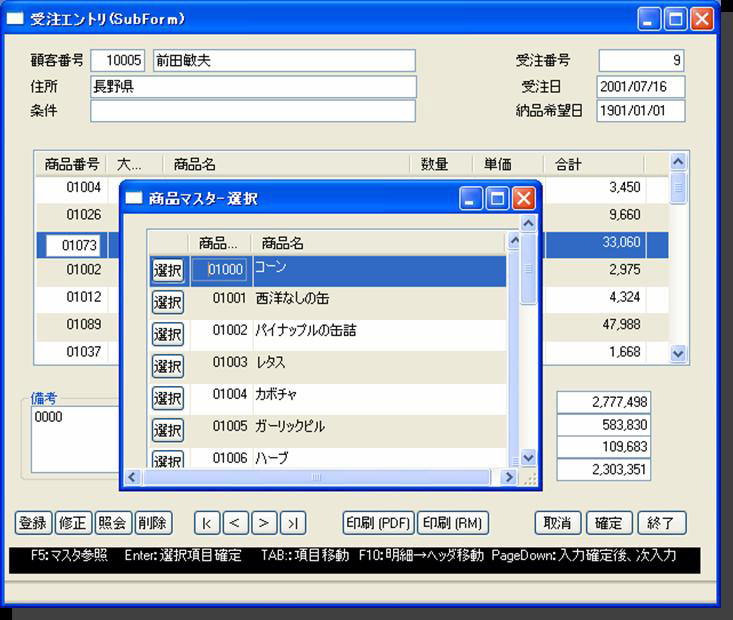Click the 削除 delete button
733x620 pixels.
[x=153, y=523]
